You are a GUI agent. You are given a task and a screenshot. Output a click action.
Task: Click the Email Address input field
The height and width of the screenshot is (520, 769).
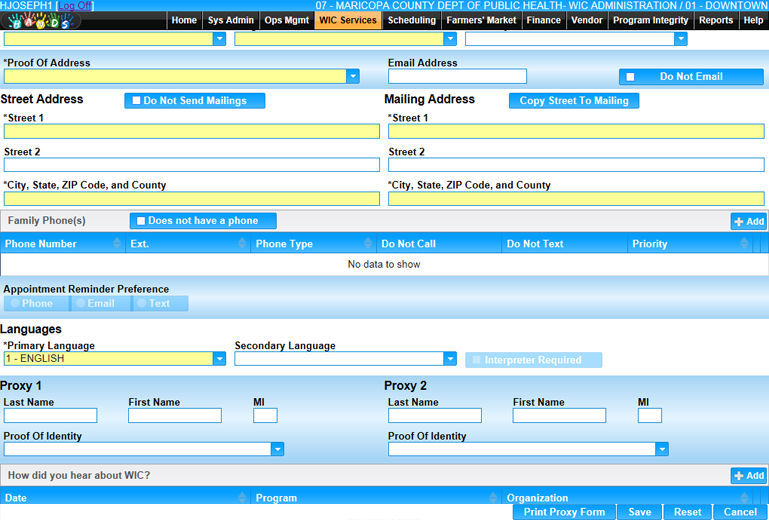[x=457, y=77]
